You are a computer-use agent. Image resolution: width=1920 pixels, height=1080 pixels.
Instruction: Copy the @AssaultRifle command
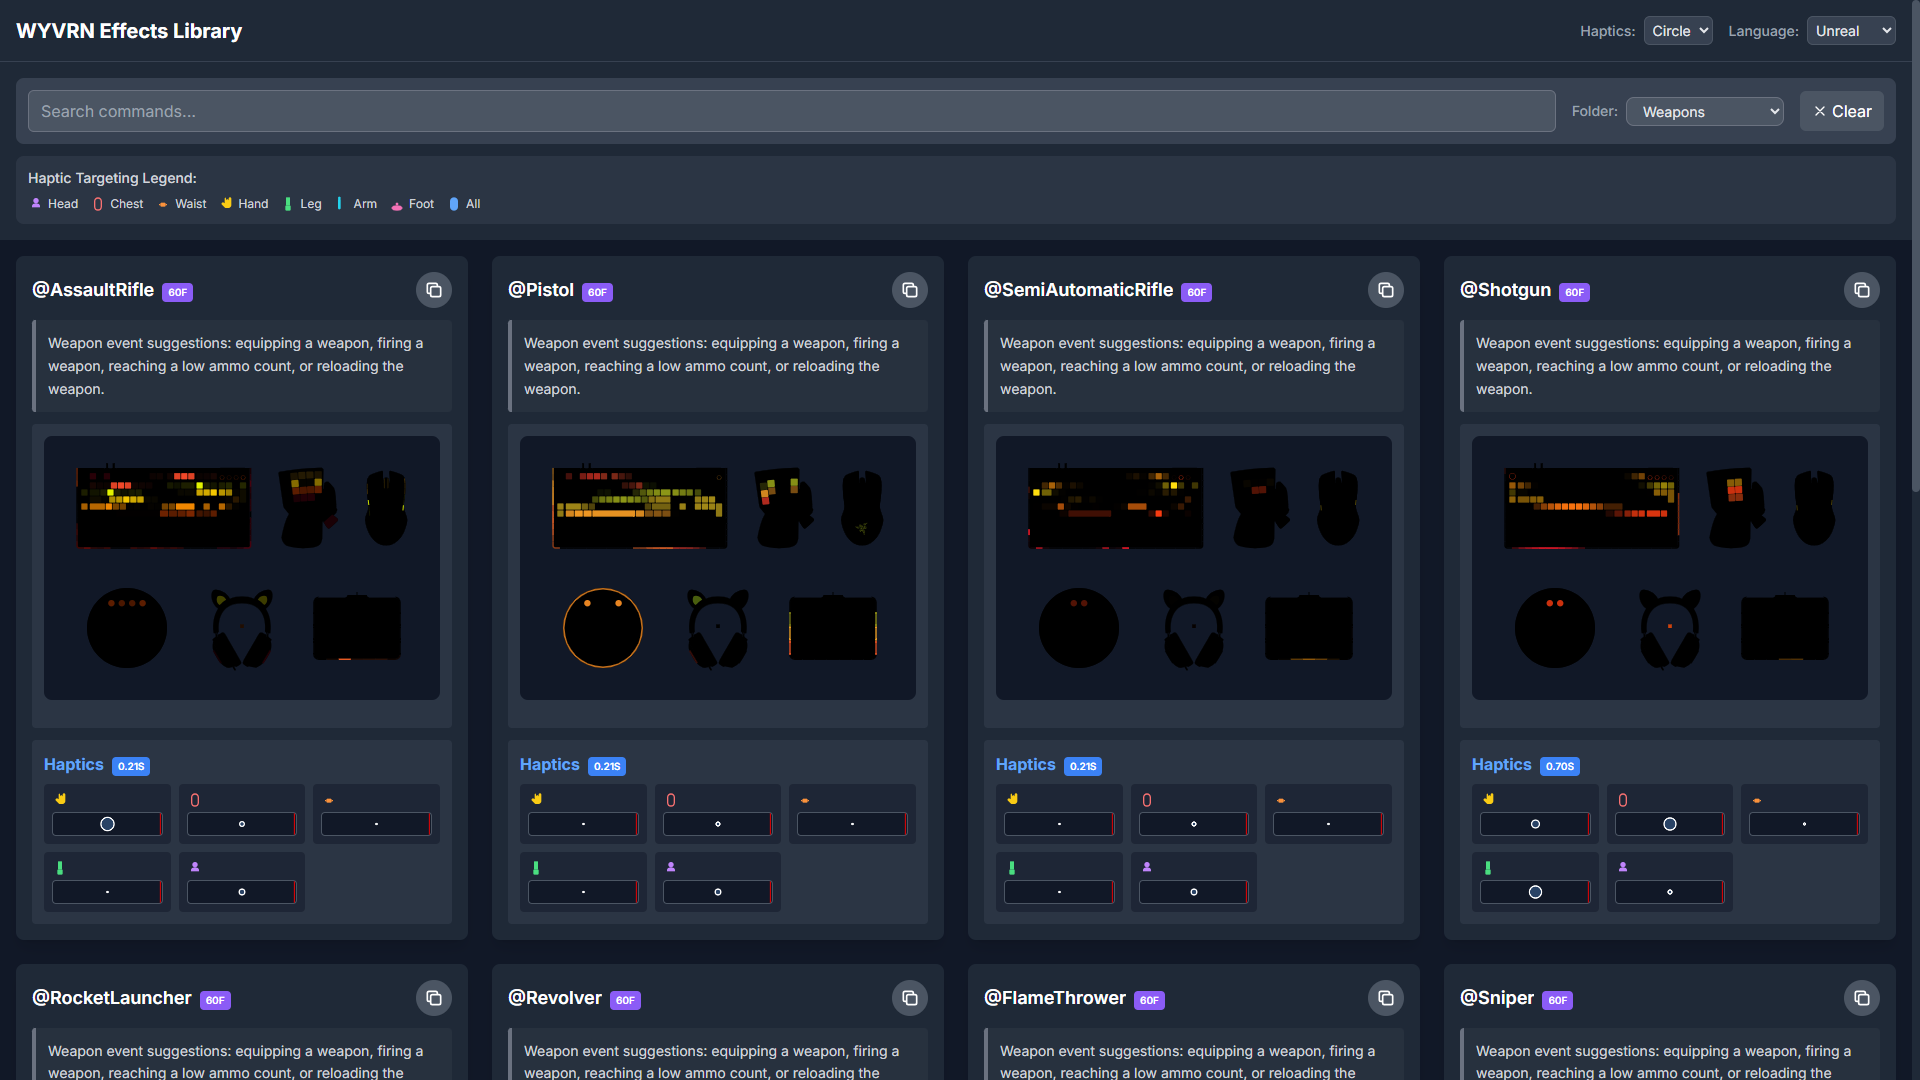pos(434,290)
